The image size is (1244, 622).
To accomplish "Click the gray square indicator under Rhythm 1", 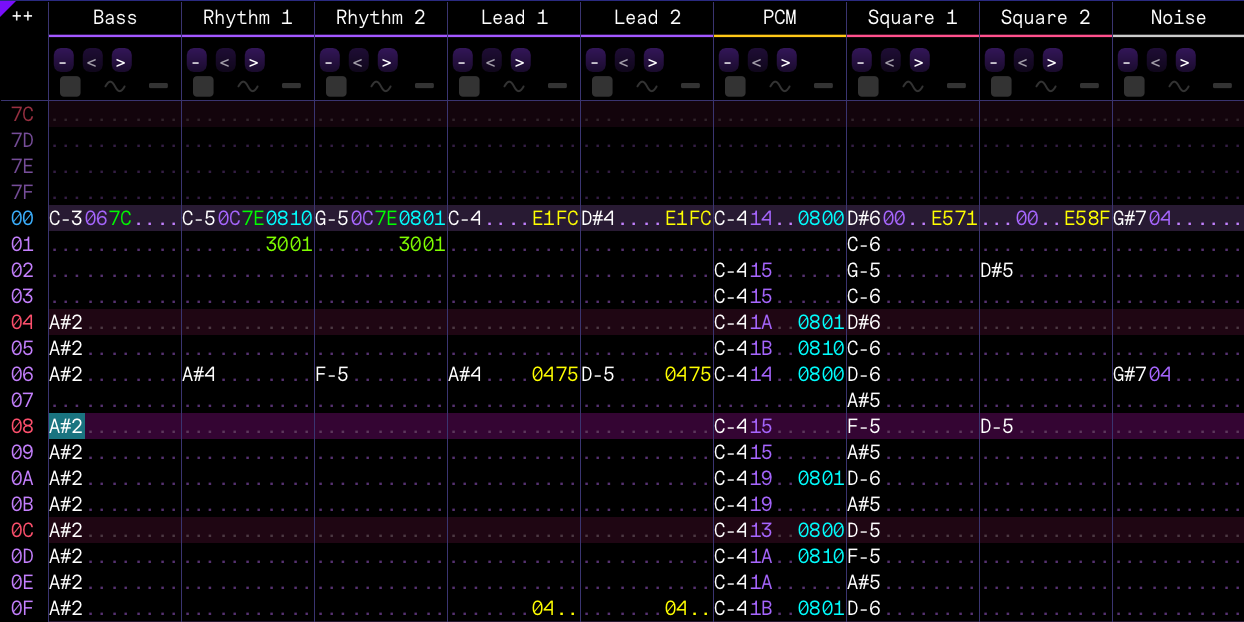I will point(203,86).
